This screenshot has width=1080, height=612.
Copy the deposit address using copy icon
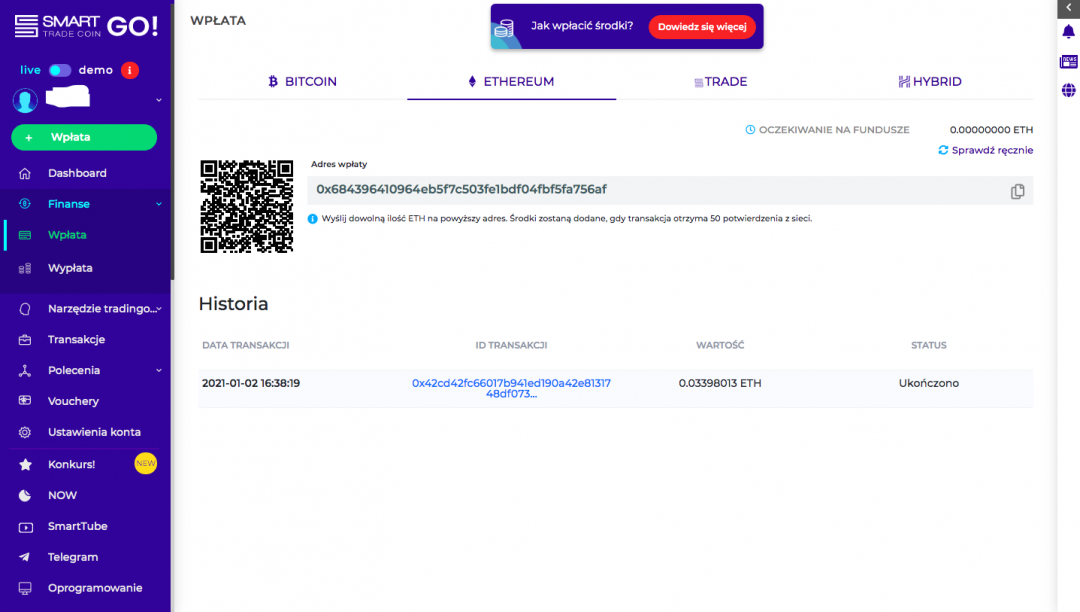tap(1017, 191)
